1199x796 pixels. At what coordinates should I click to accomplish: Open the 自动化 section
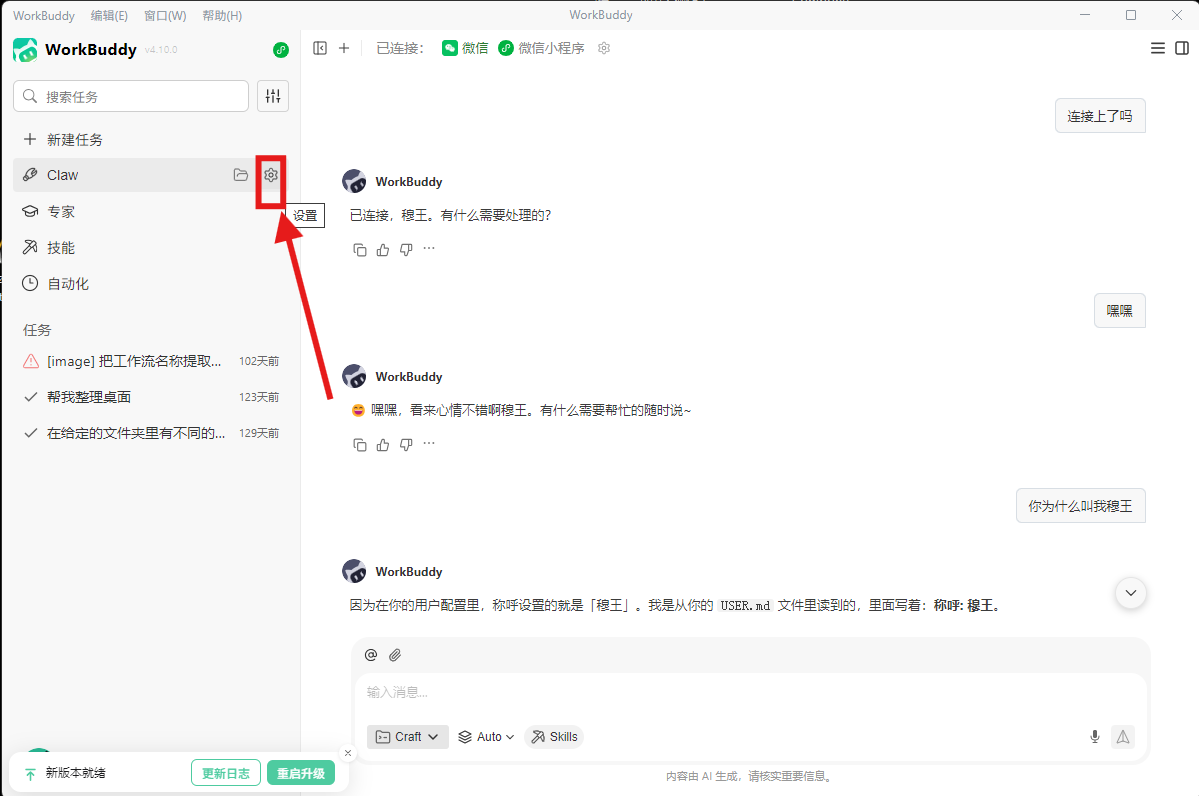pos(151,284)
